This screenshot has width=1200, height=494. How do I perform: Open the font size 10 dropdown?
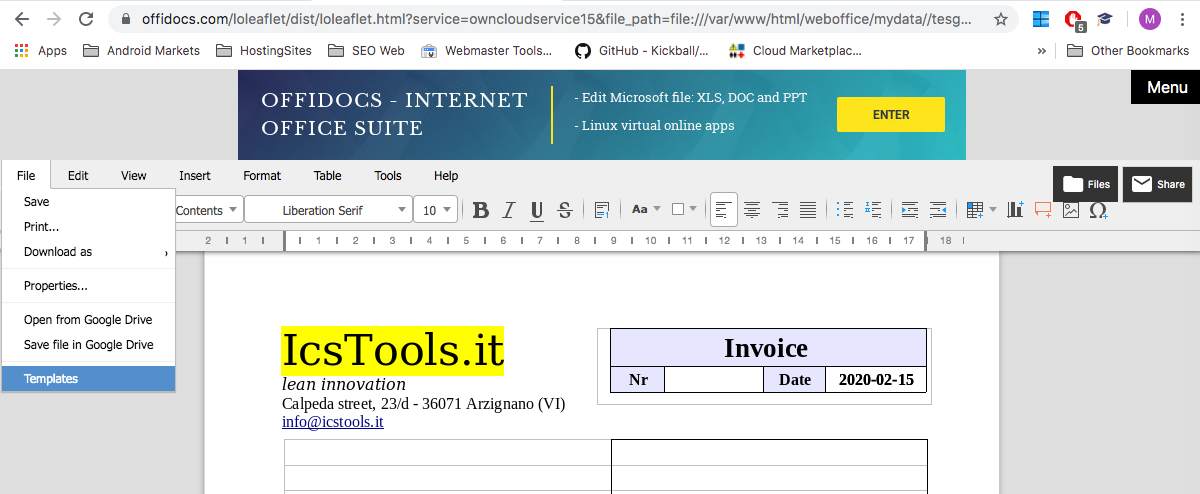click(436, 210)
